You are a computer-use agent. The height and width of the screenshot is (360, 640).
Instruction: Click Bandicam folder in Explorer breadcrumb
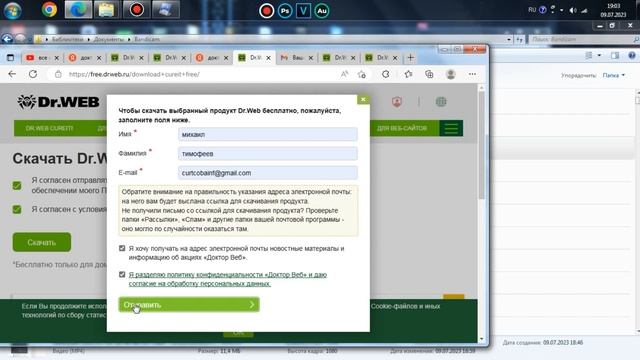coord(147,40)
